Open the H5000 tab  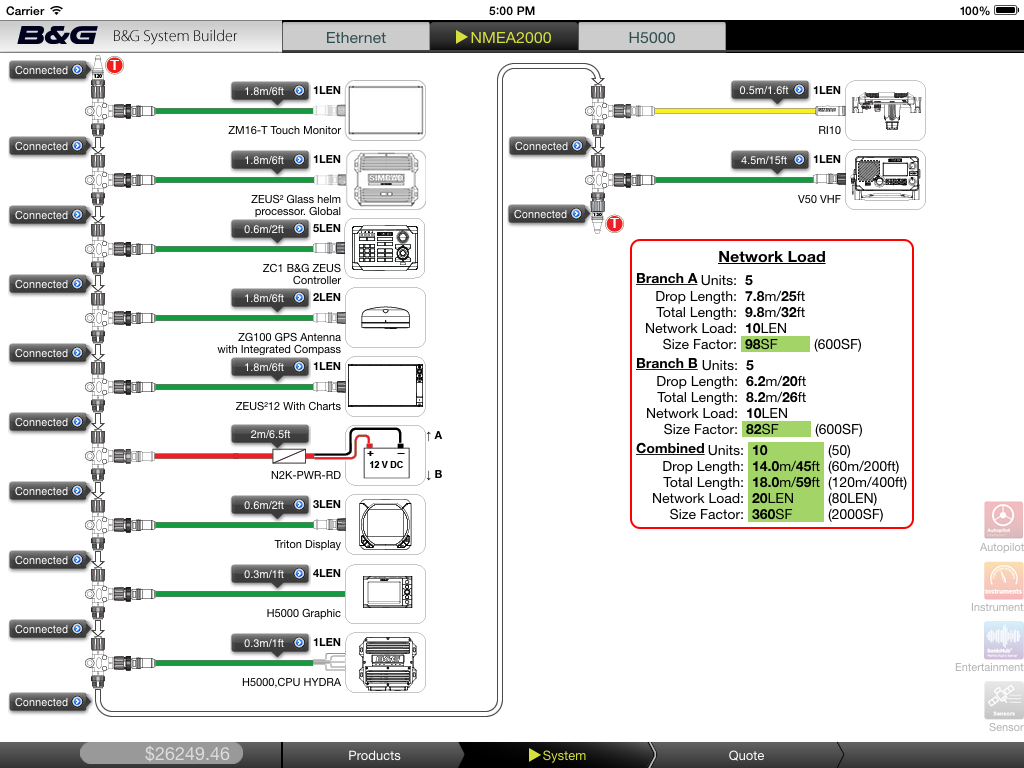tap(652, 37)
